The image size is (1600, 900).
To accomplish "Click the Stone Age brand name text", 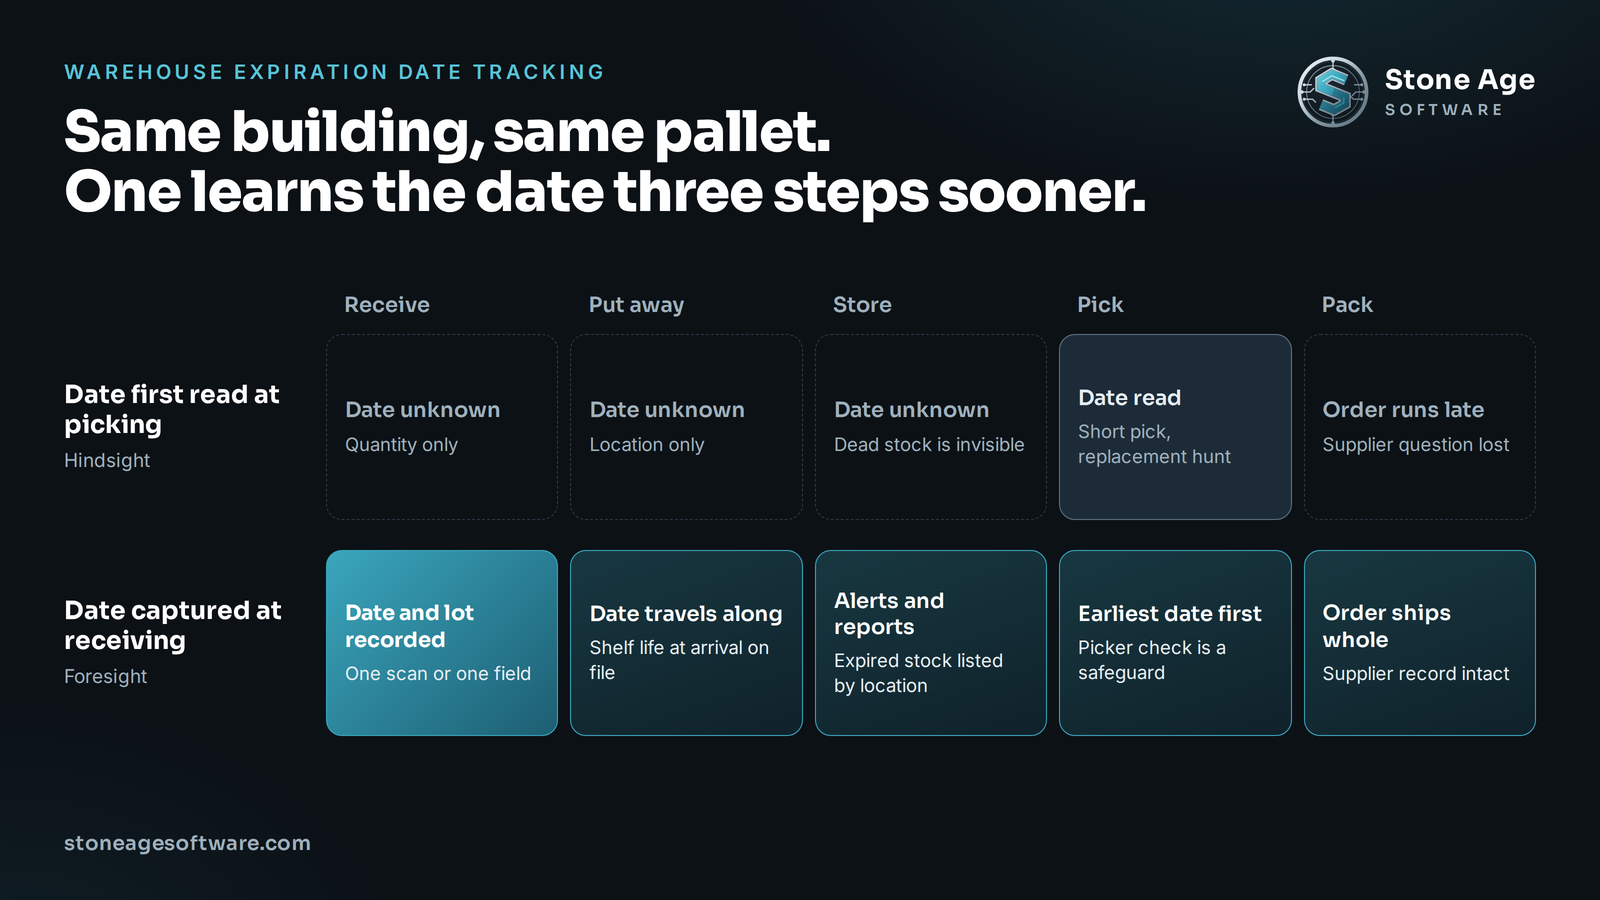I will [1459, 79].
